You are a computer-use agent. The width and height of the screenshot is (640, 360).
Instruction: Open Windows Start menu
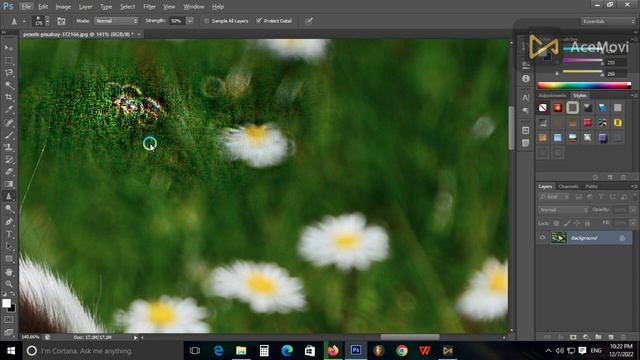coord(11,351)
